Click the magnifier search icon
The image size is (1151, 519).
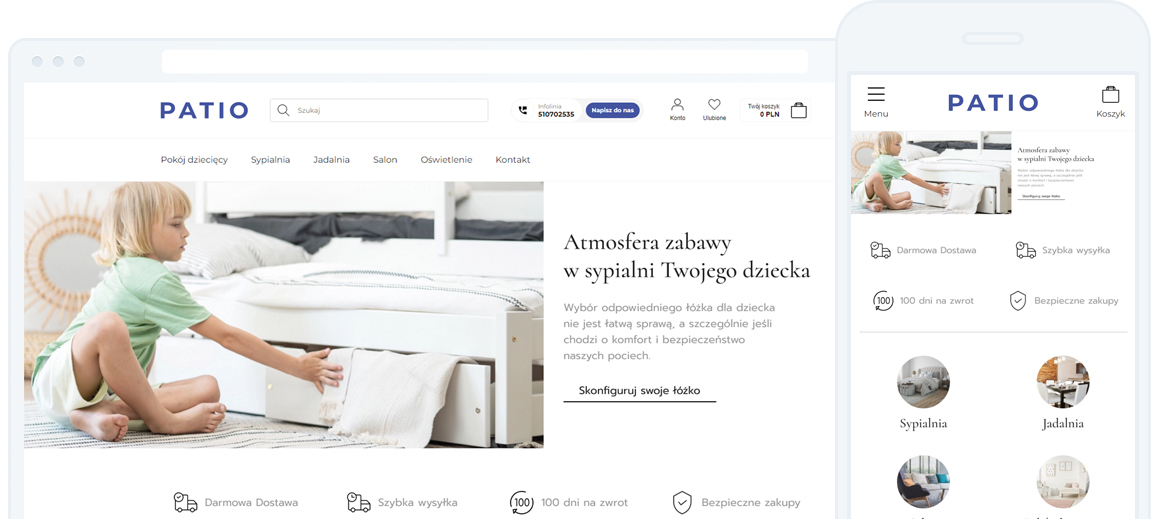click(x=283, y=111)
